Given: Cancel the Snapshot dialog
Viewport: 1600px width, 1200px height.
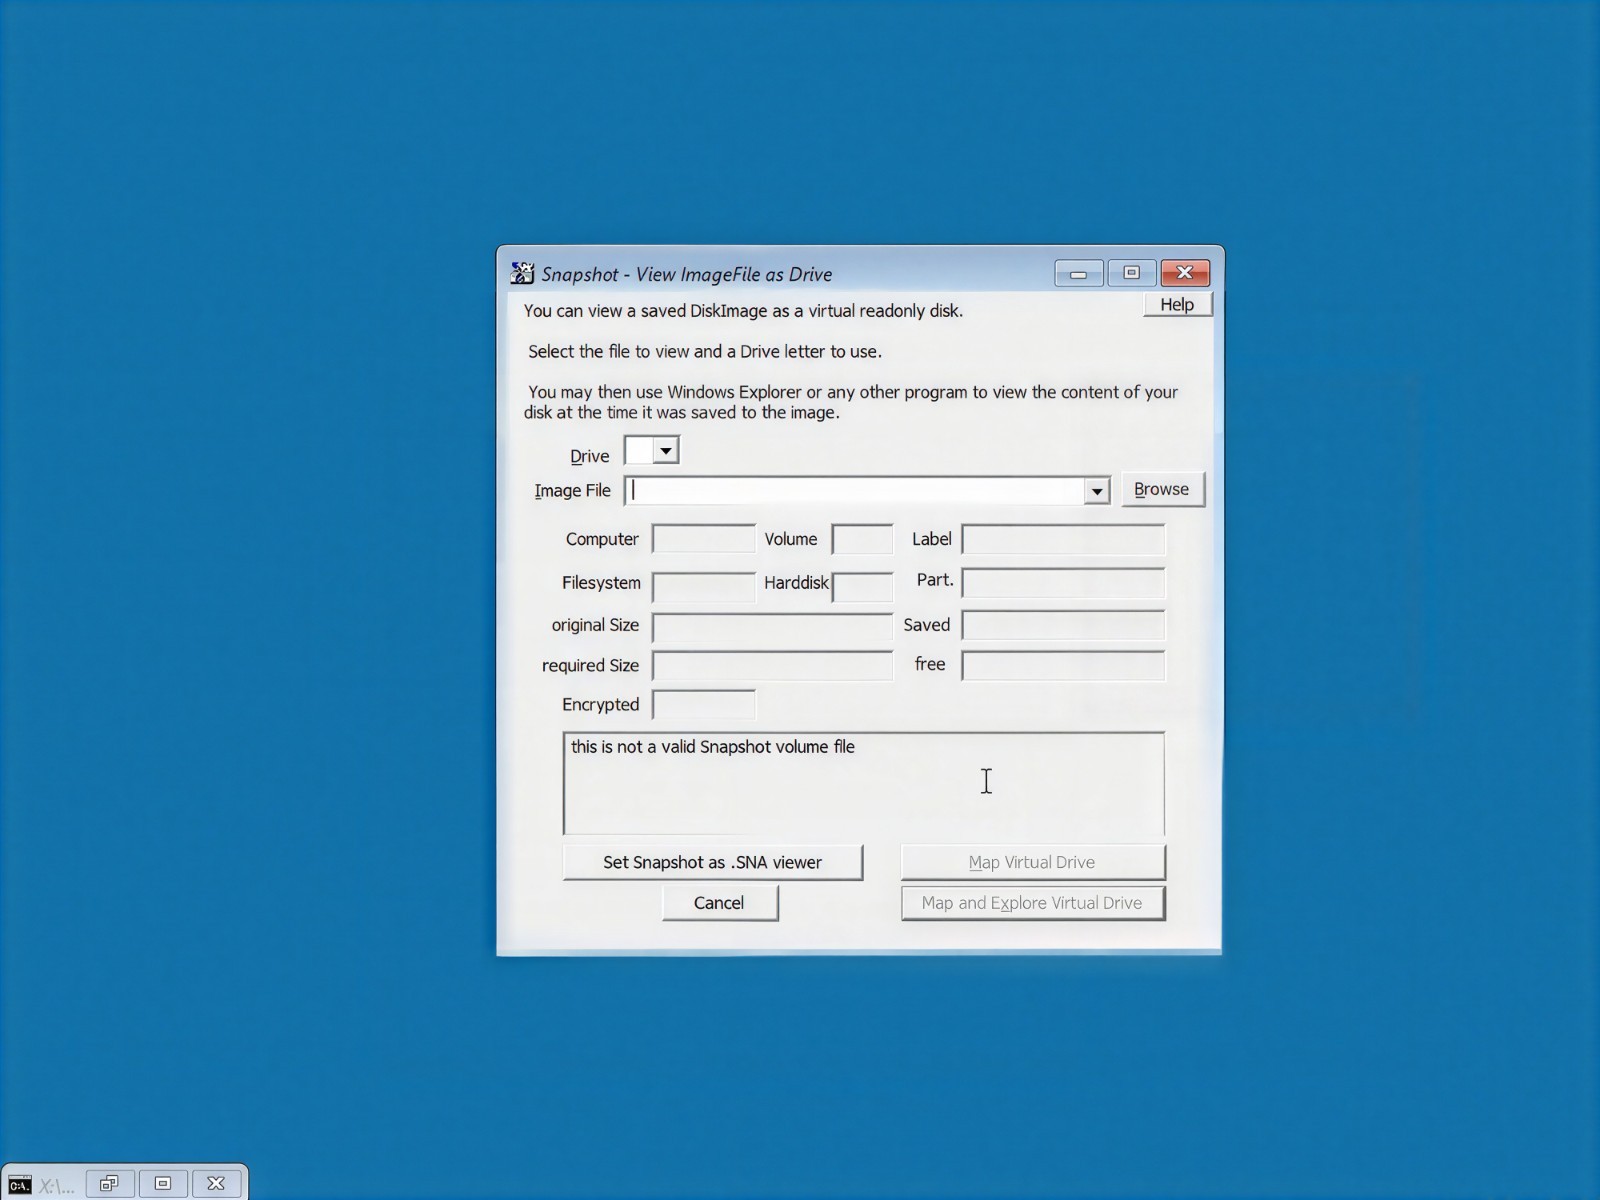Looking at the screenshot, I should (x=720, y=903).
